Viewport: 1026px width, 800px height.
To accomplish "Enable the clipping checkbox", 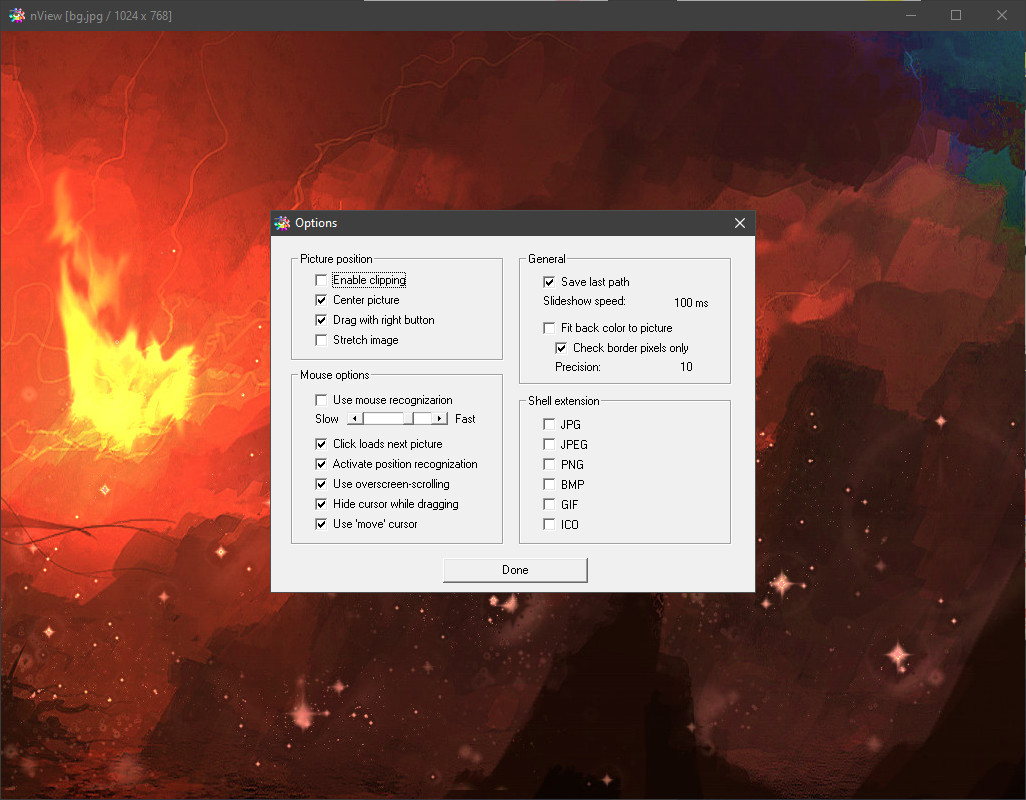I will [321, 280].
